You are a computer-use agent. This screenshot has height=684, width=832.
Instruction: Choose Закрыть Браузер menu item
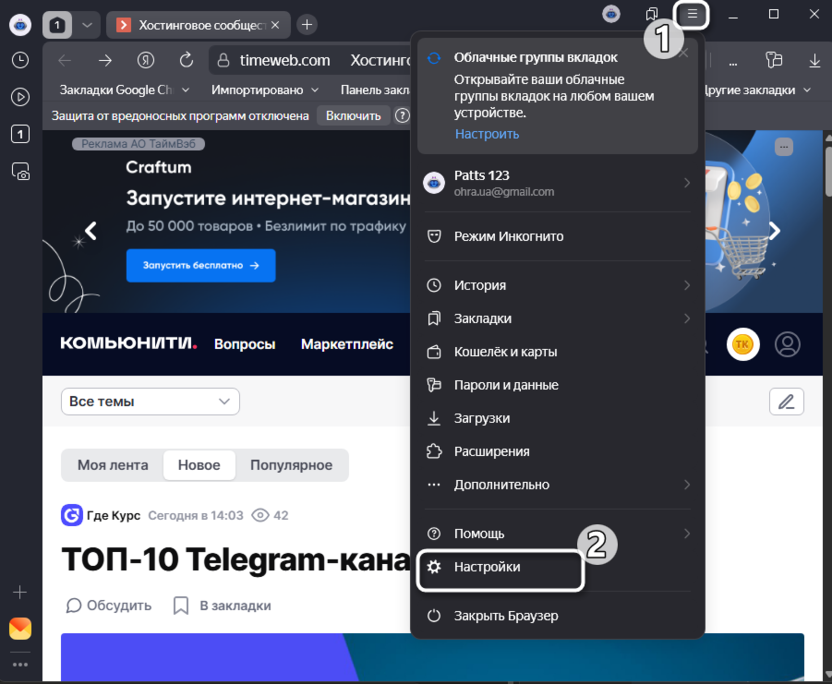coord(557,616)
